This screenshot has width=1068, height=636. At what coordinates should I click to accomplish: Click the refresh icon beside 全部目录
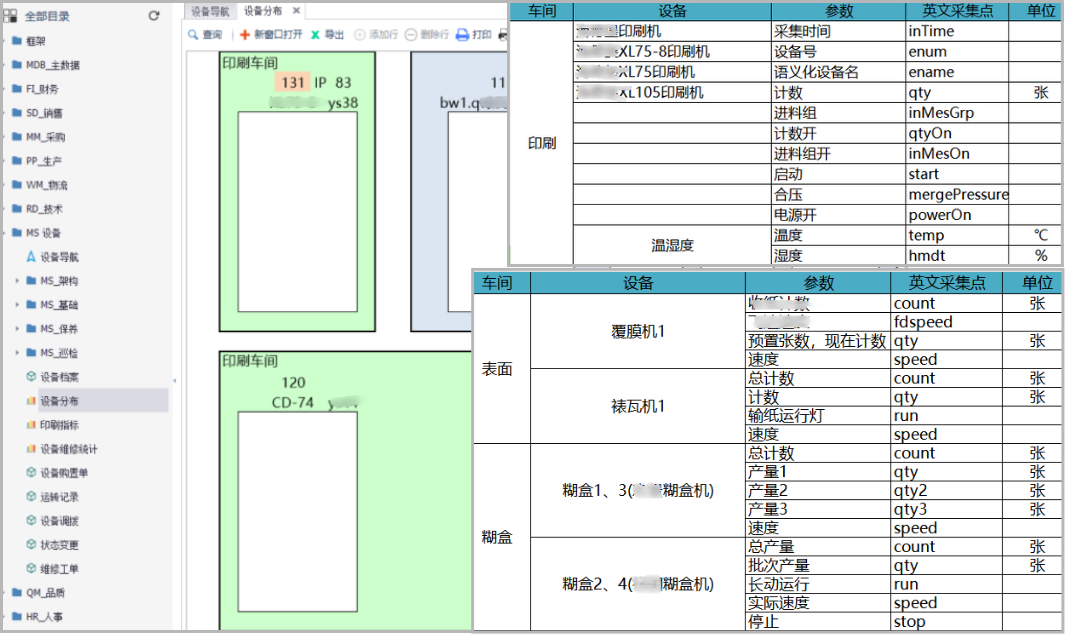pos(154,16)
